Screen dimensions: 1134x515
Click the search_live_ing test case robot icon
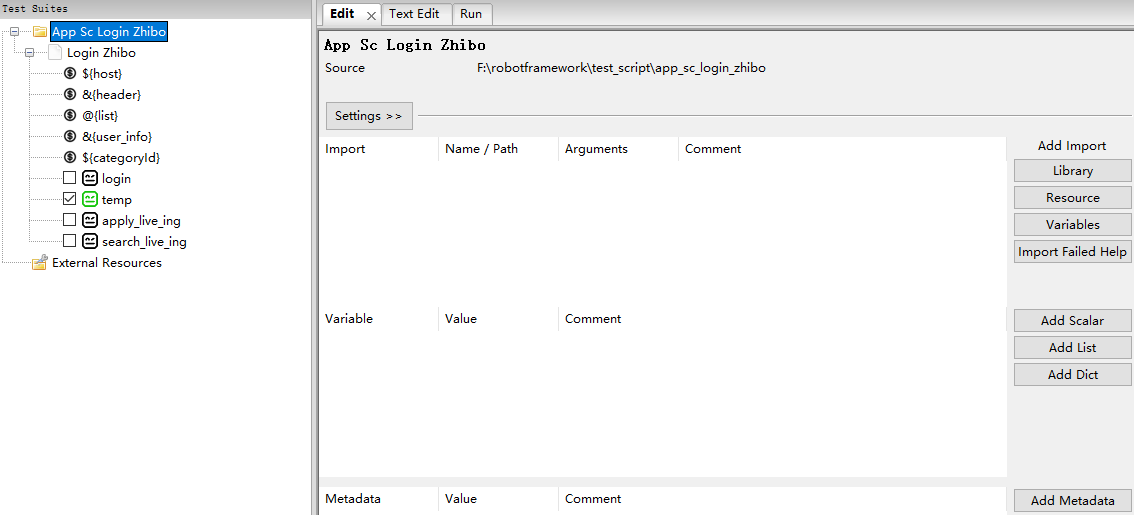pyautogui.click(x=90, y=241)
